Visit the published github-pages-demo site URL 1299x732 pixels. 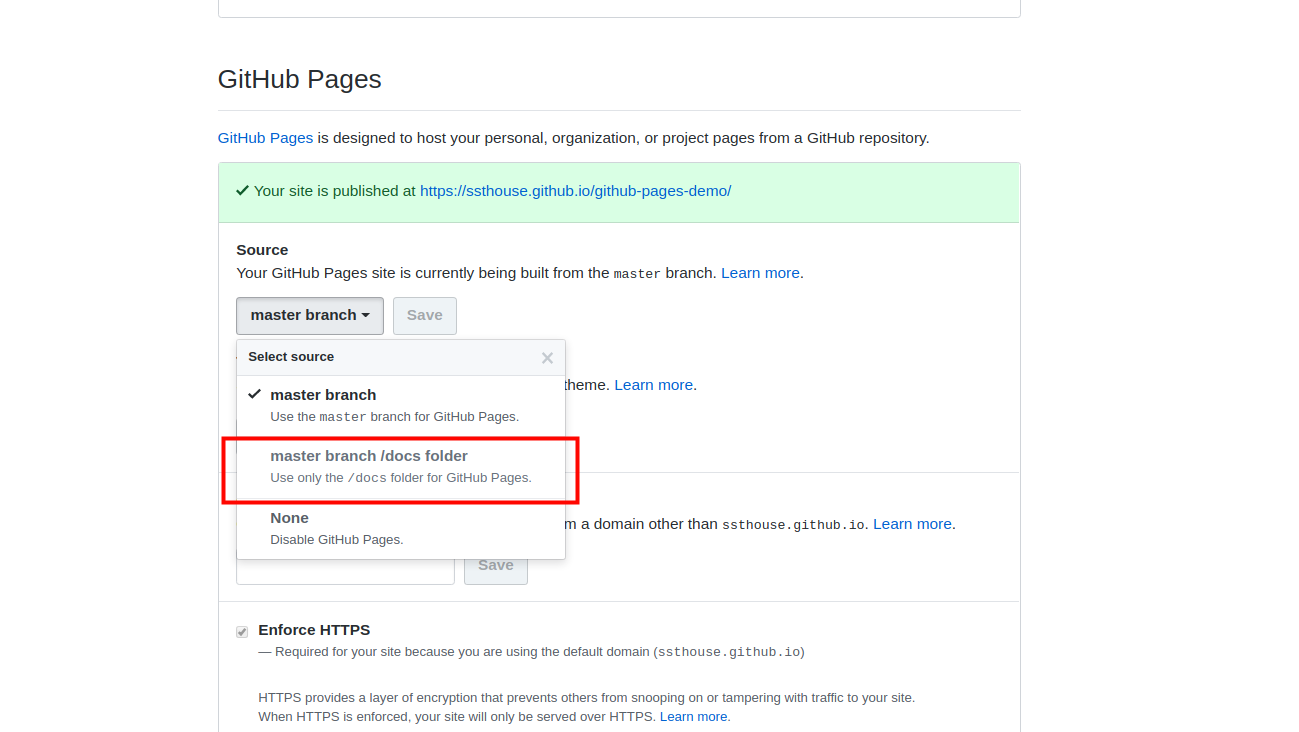tap(575, 190)
